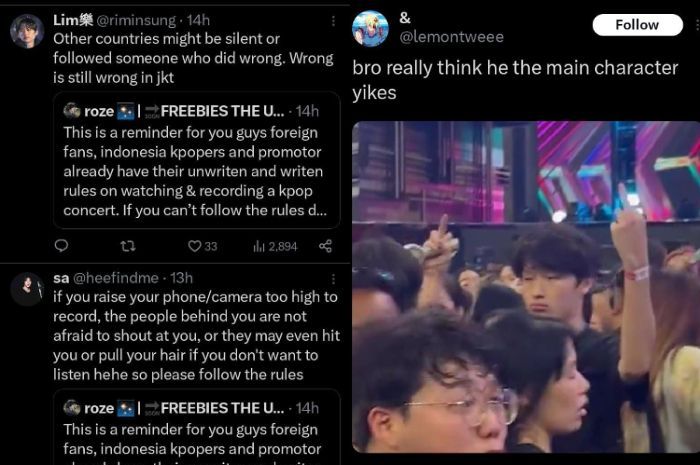Screen dimensions: 700x465
Task: Open the roze quoted tweet in Lim's post
Action: [x=196, y=160]
